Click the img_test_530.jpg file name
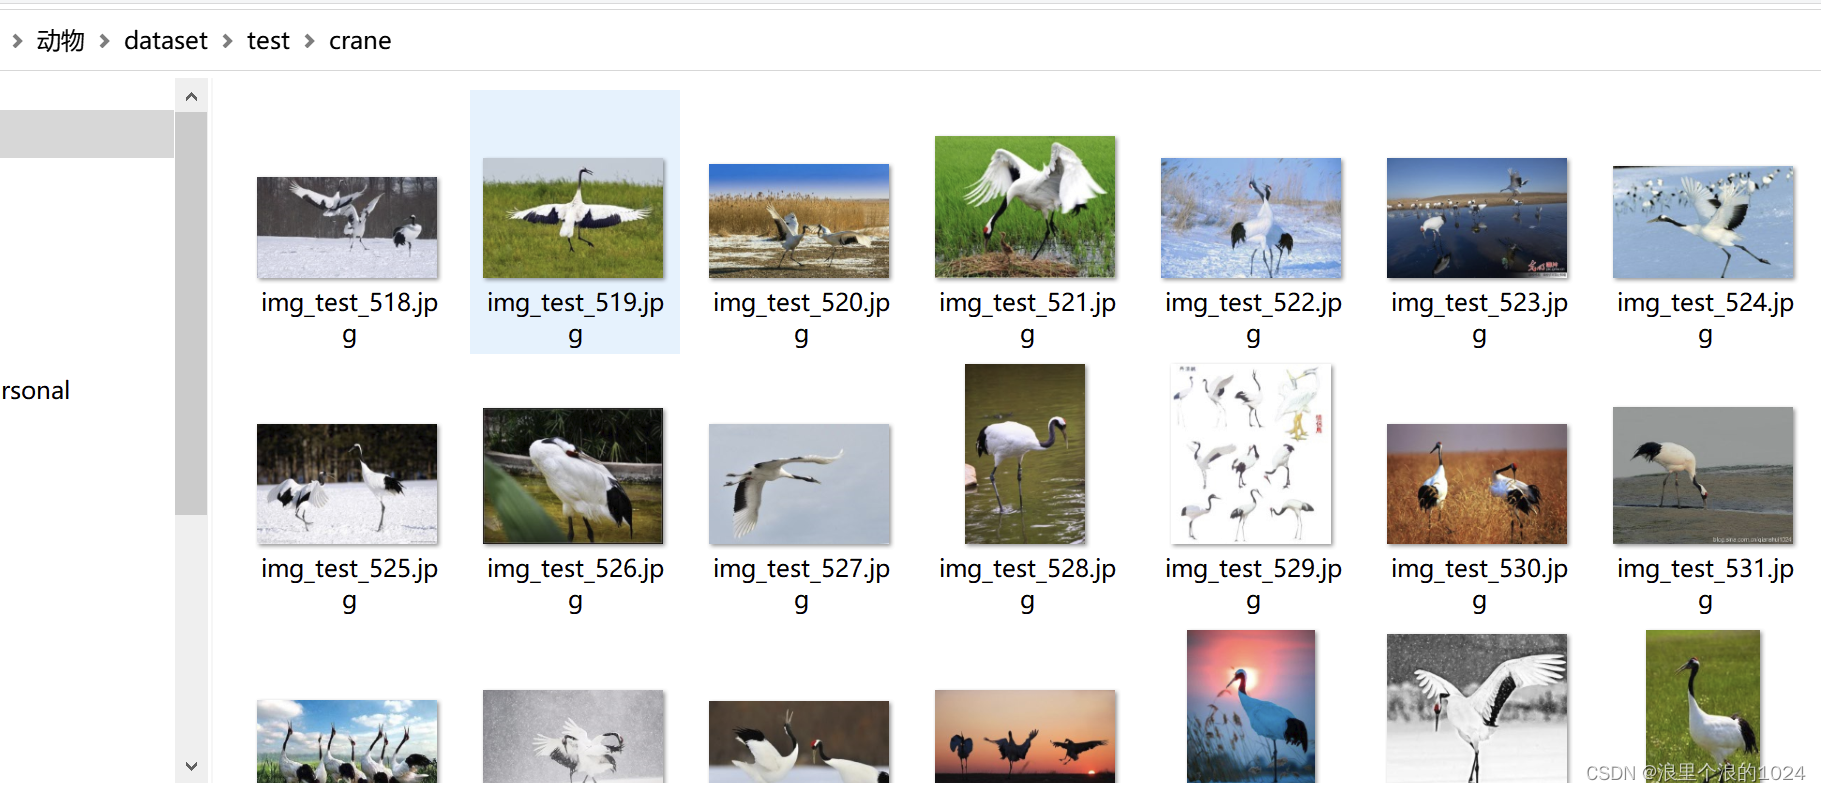This screenshot has width=1821, height=792. click(1479, 584)
